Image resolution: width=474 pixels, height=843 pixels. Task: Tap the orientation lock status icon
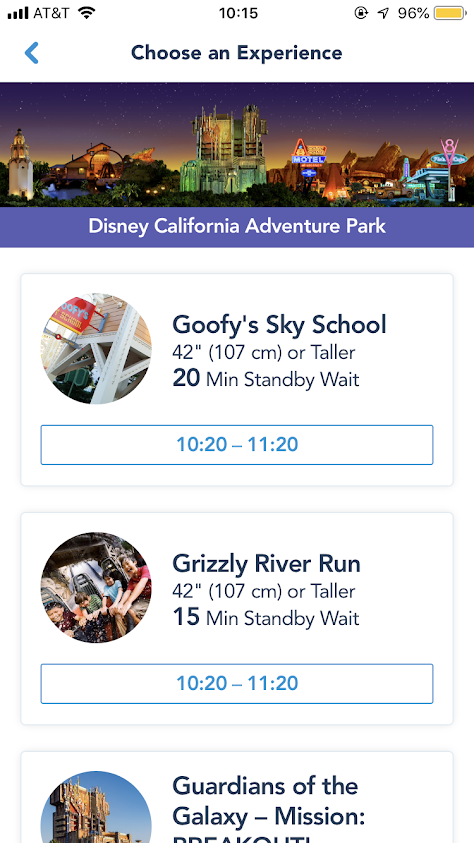(361, 13)
